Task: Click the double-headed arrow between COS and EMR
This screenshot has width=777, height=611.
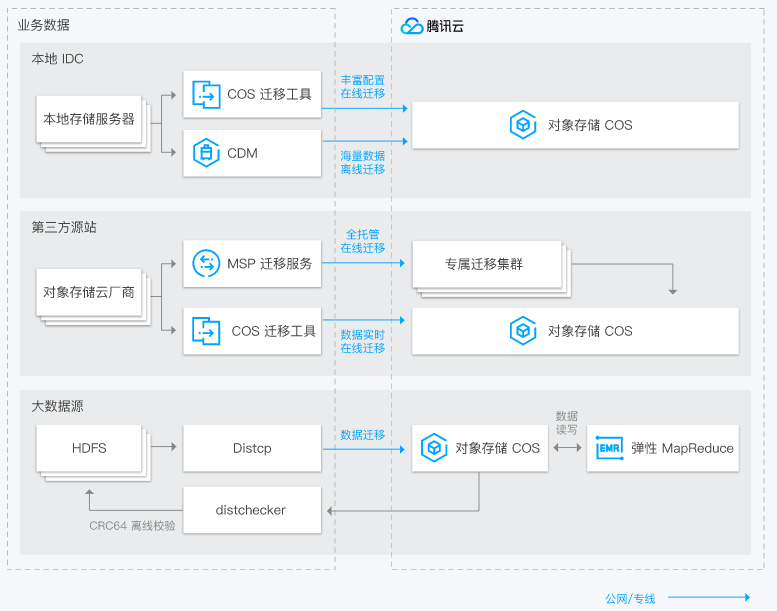Action: coord(567,447)
